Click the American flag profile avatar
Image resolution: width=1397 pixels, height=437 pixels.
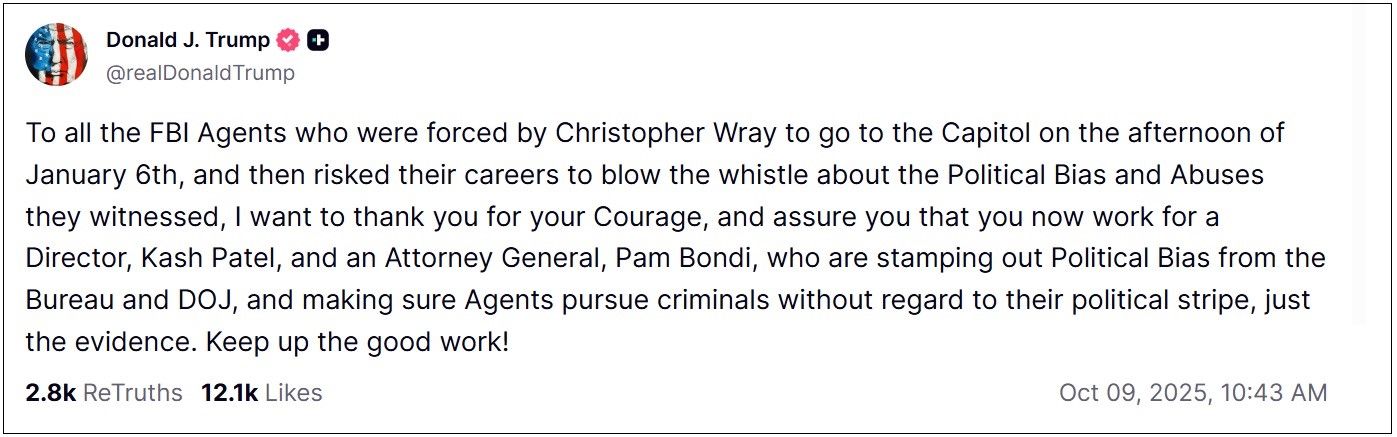tap(56, 55)
